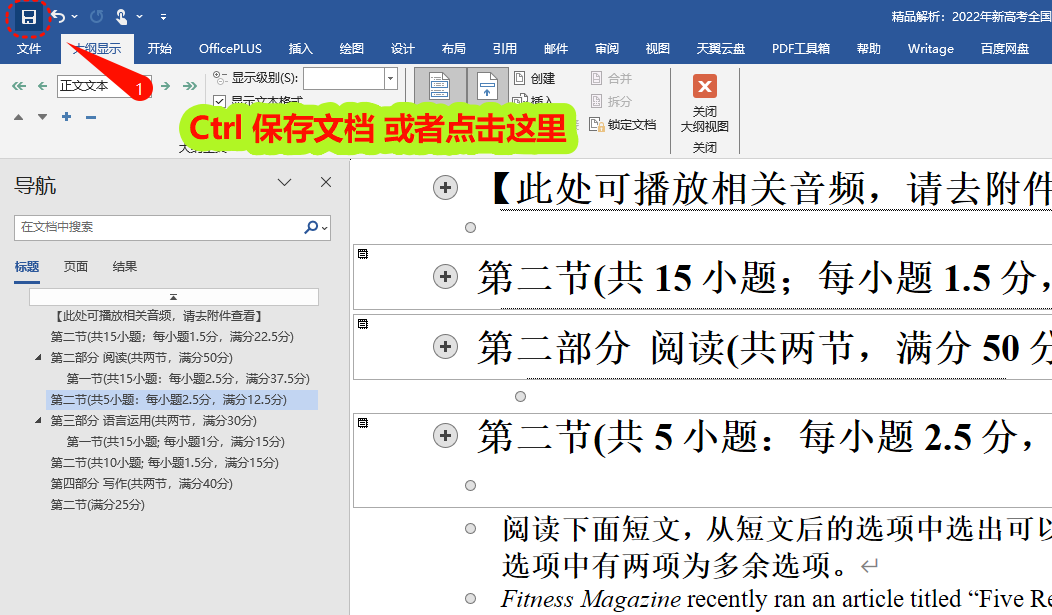Click the Promote single left arrow
The height and width of the screenshot is (615, 1052).
(42, 86)
